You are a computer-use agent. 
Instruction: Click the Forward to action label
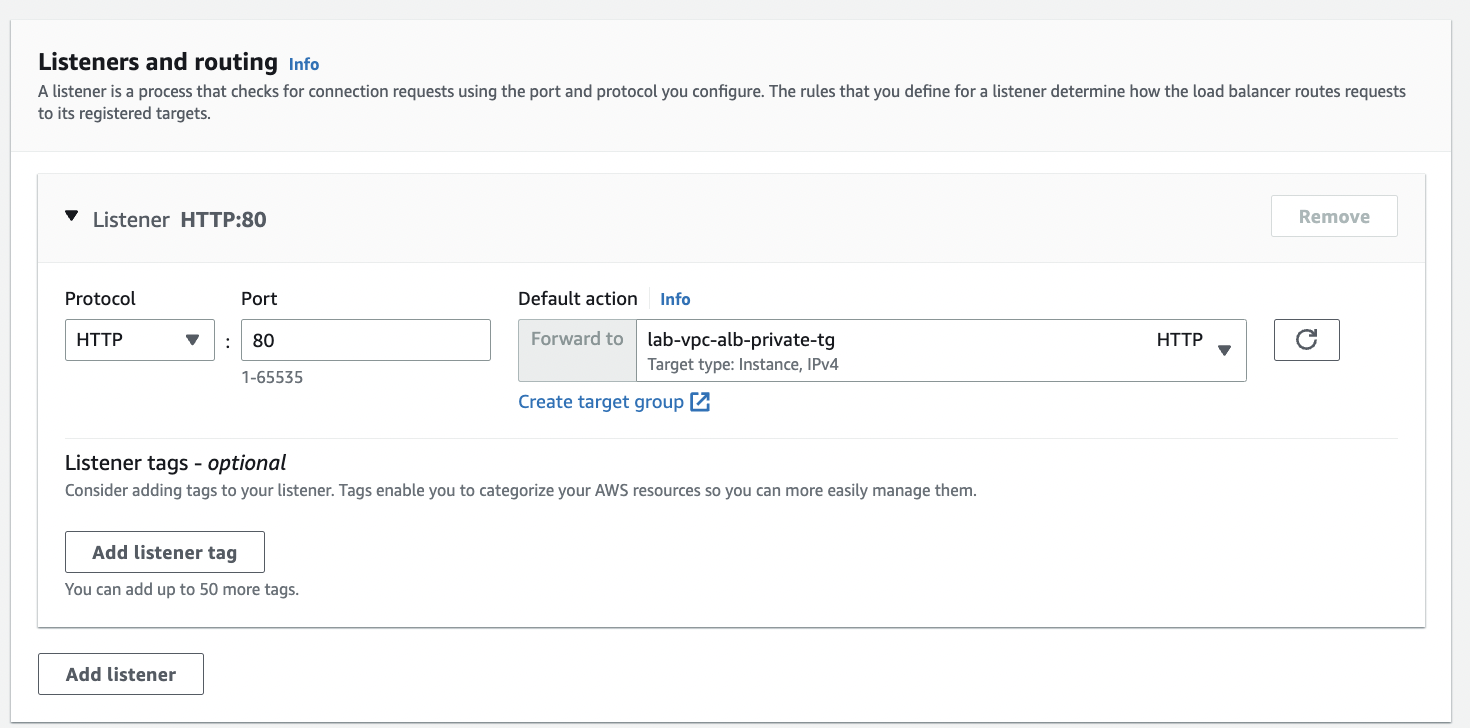click(577, 339)
